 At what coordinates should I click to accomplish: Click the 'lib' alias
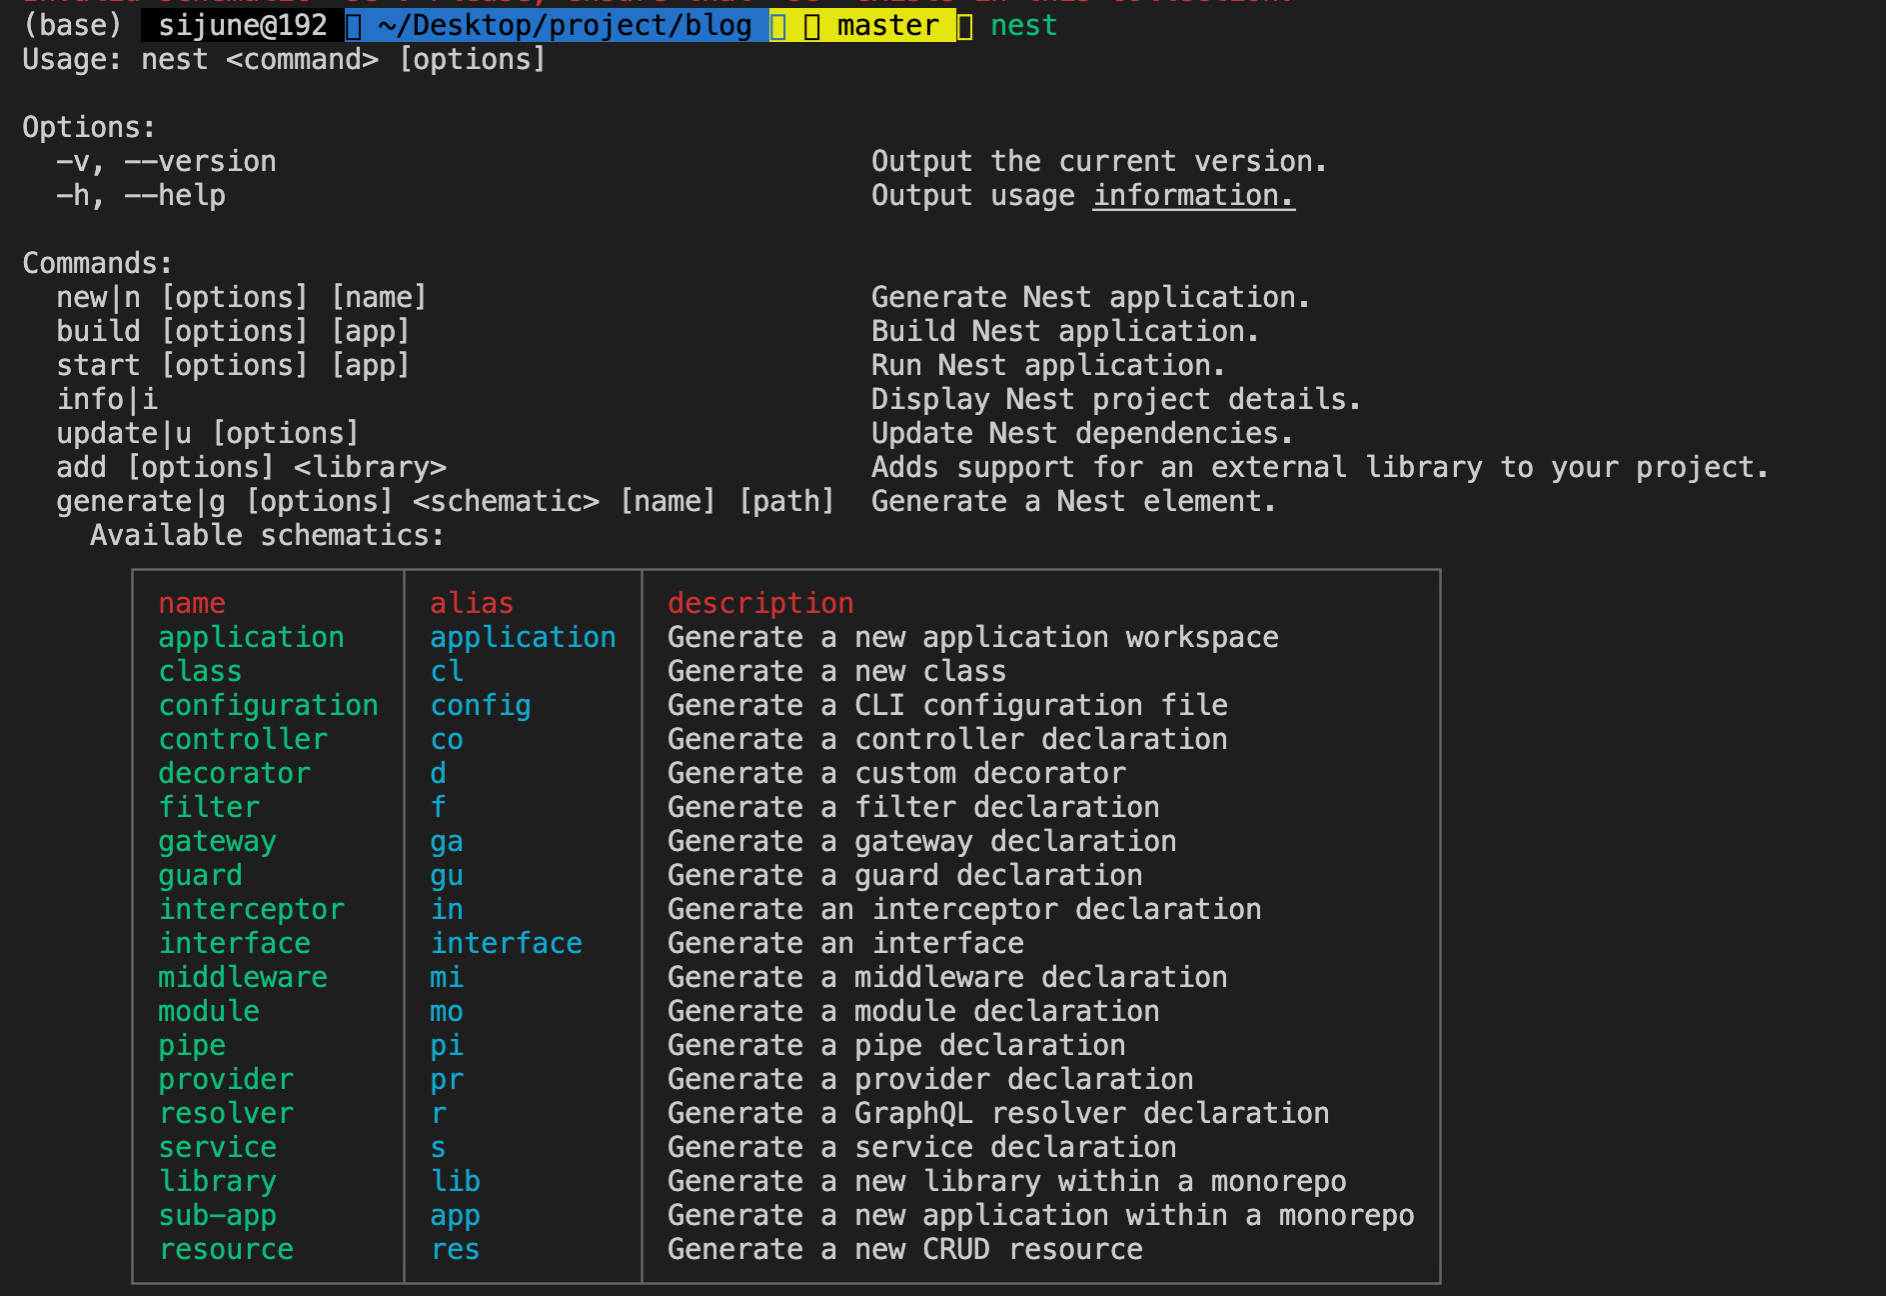(455, 1181)
